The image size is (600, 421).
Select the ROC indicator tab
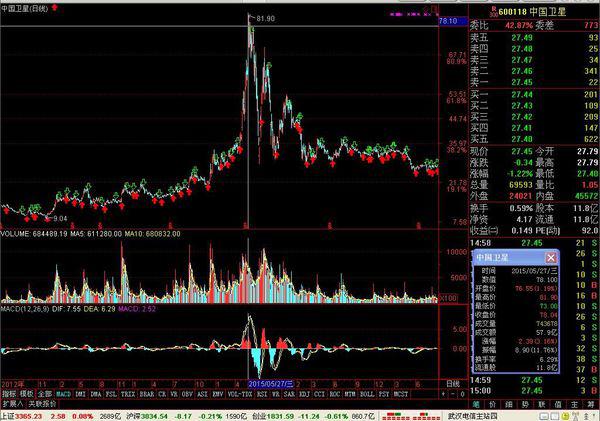[335, 393]
